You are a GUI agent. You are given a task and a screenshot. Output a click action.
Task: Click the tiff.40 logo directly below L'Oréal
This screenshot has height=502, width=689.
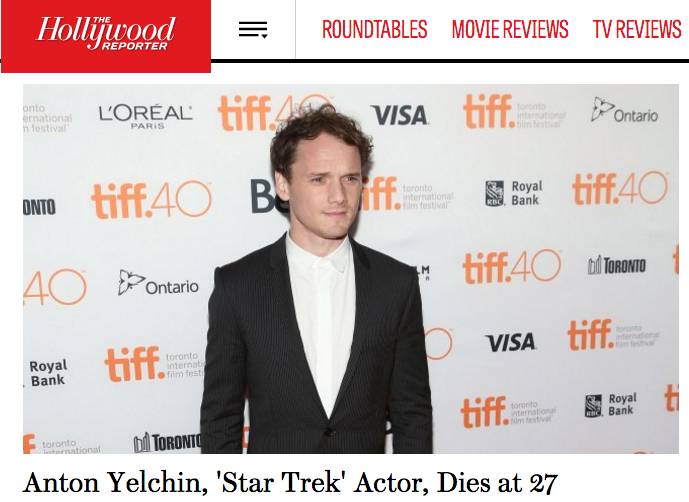pyautogui.click(x=152, y=200)
